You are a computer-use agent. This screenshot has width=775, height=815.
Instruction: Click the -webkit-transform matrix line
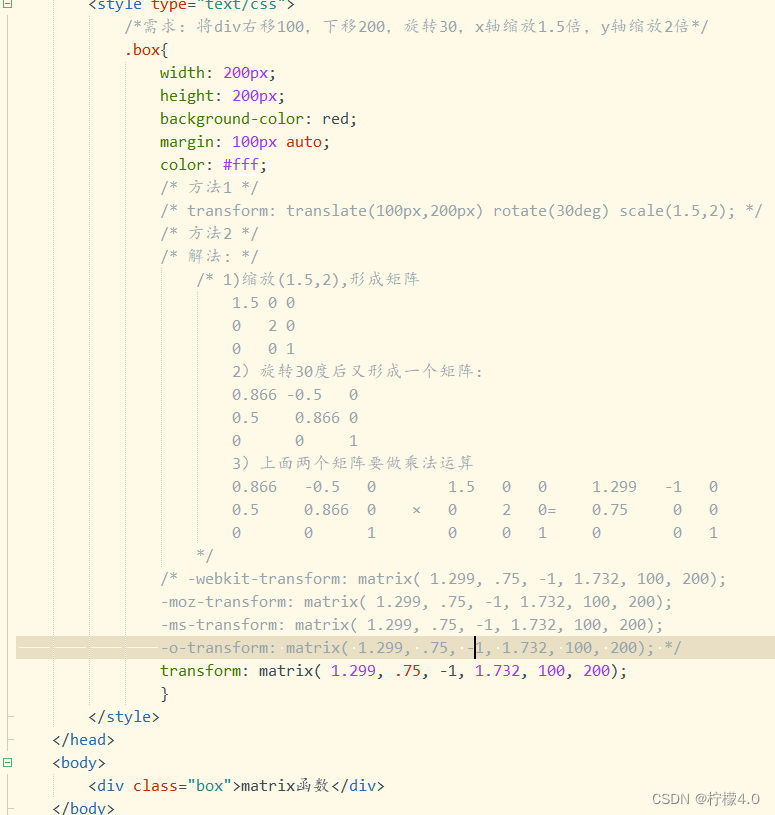pos(443,579)
